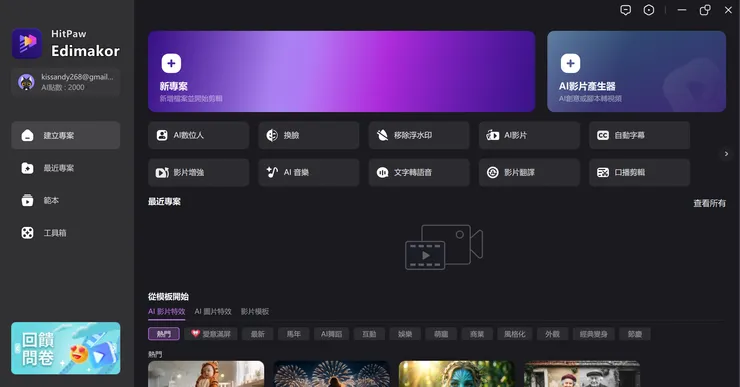
Task: Choose the 風格化 filter chip
Action: (x=515, y=334)
